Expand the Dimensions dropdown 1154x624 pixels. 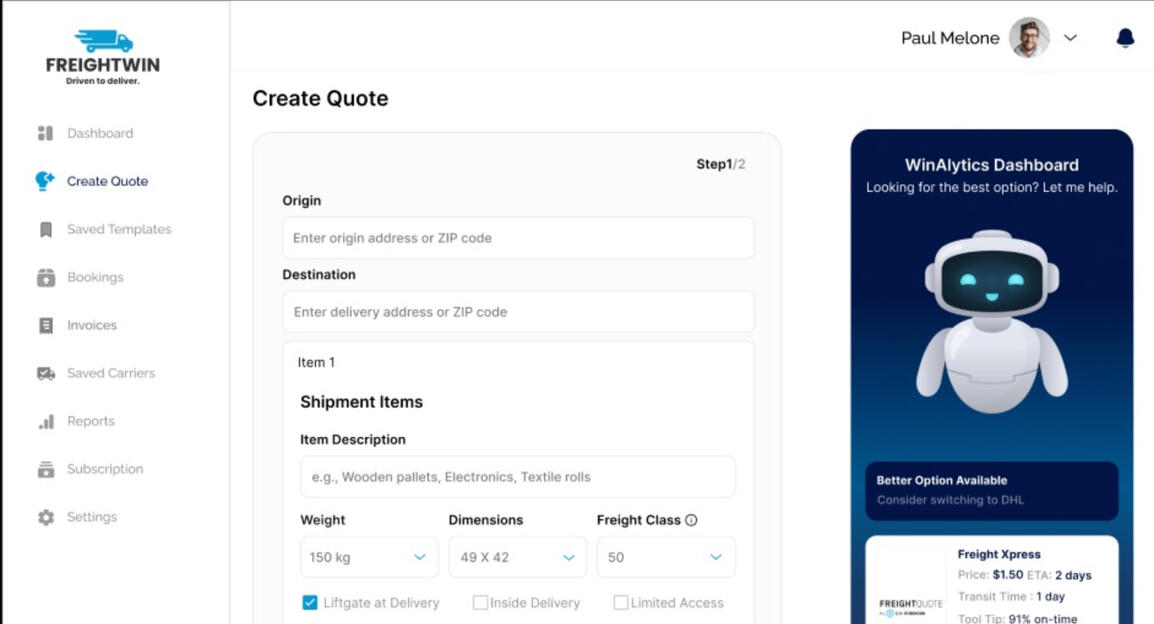click(517, 557)
